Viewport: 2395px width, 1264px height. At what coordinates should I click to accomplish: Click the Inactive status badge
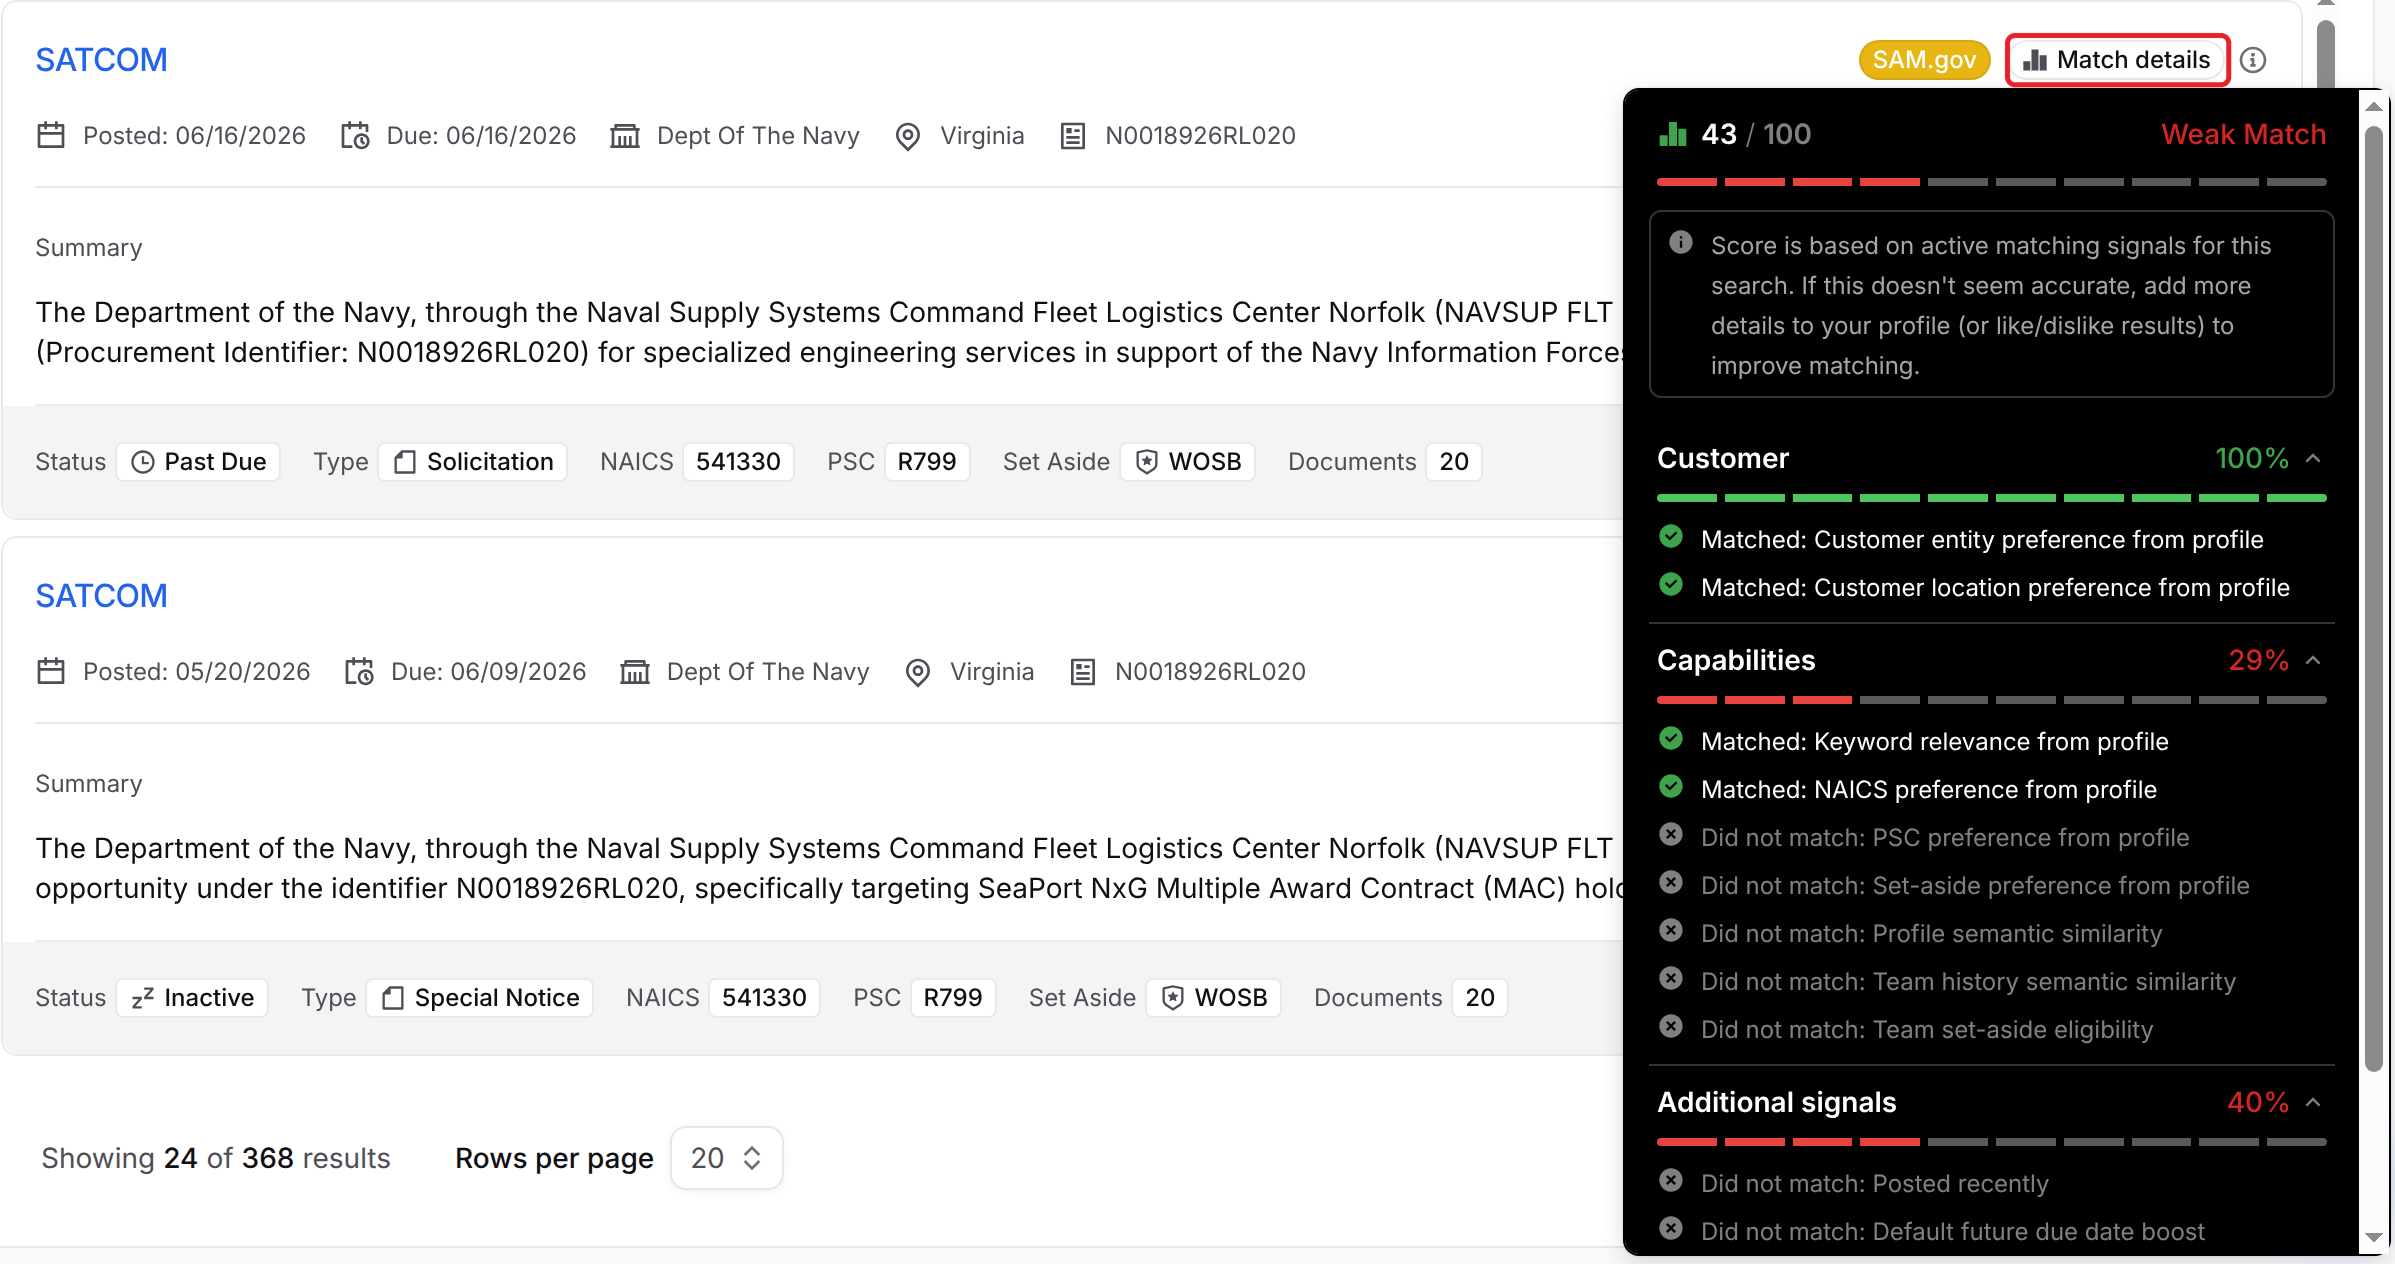pos(192,997)
